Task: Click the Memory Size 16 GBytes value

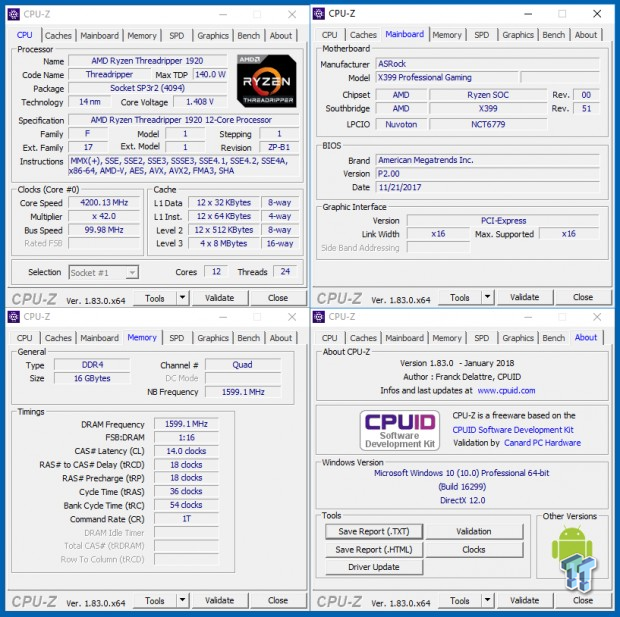Action: tap(92, 379)
